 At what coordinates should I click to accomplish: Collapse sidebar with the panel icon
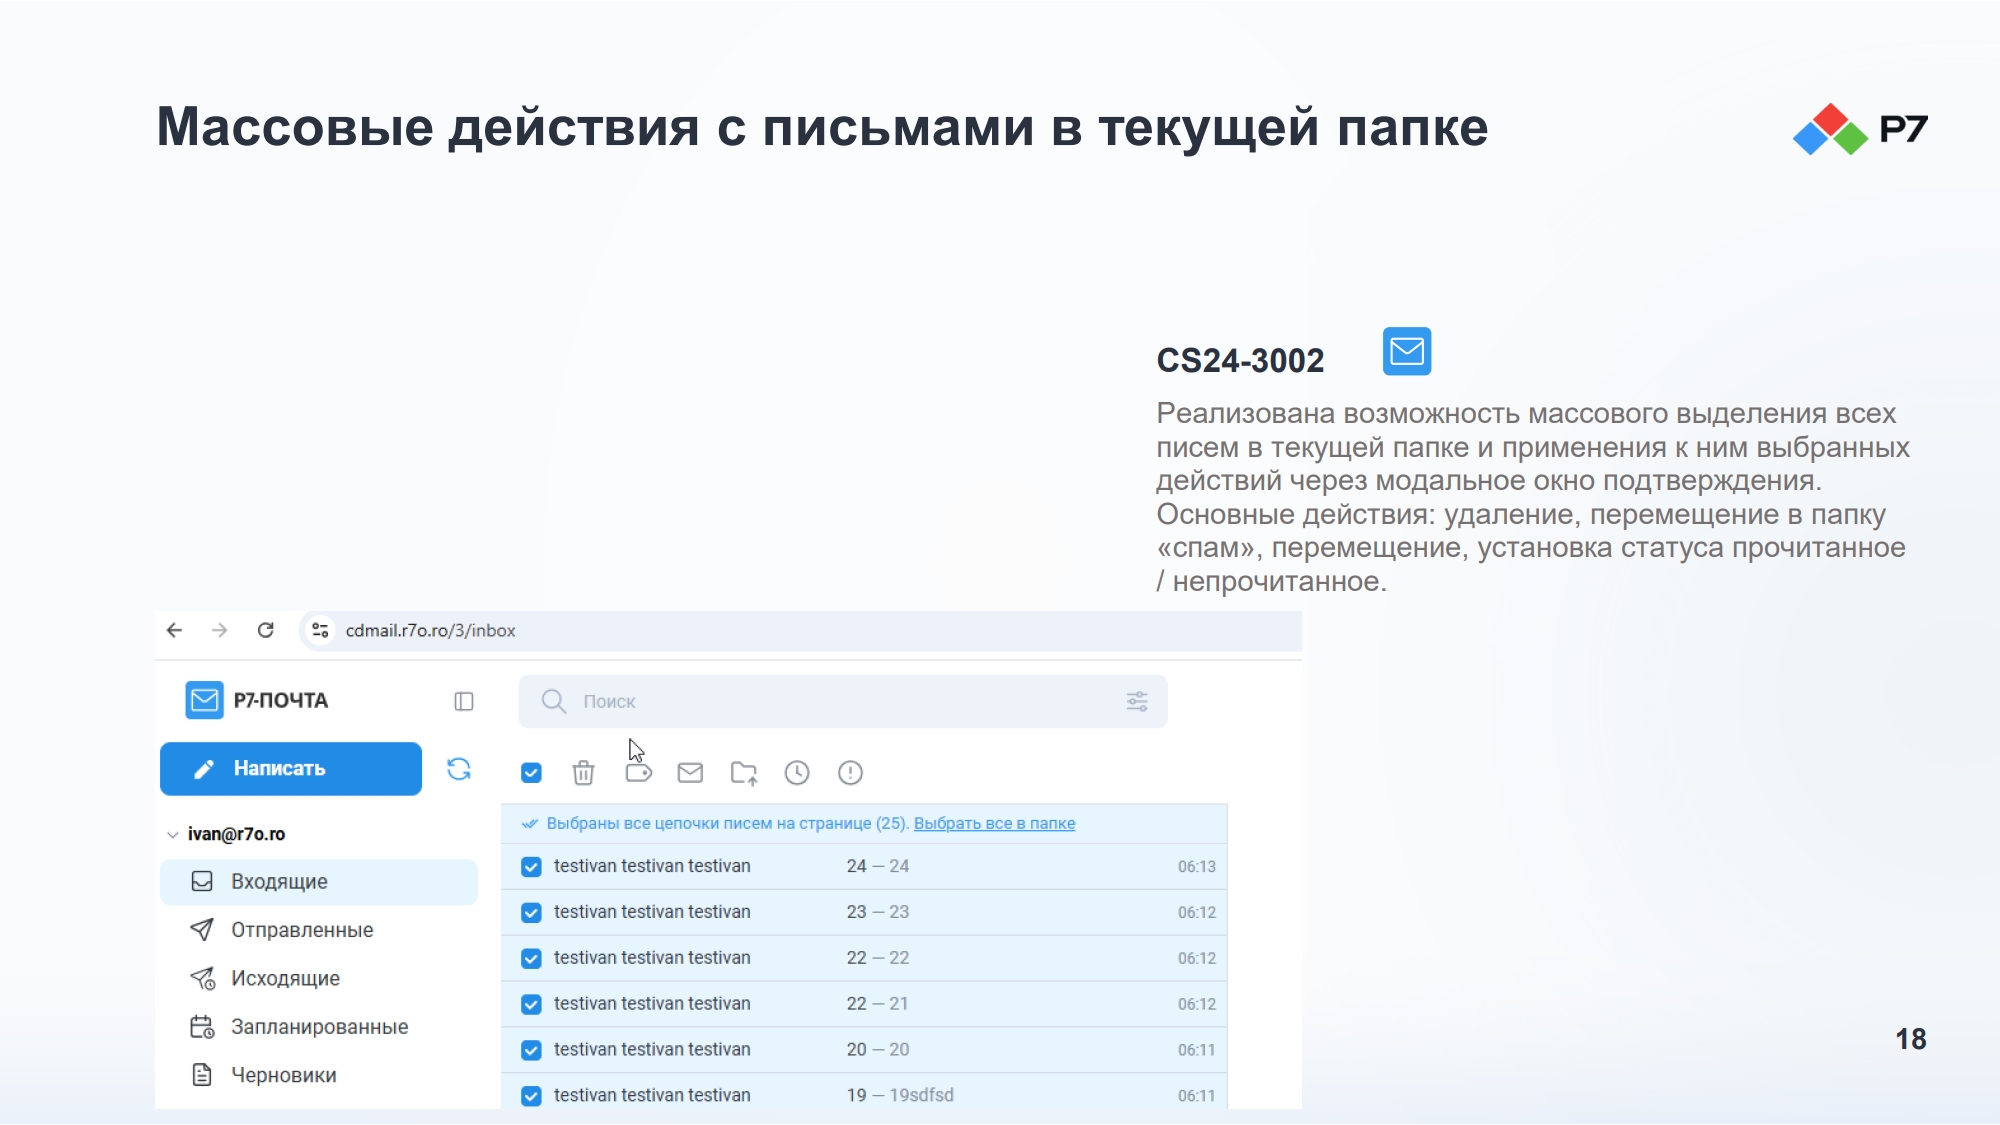463,701
